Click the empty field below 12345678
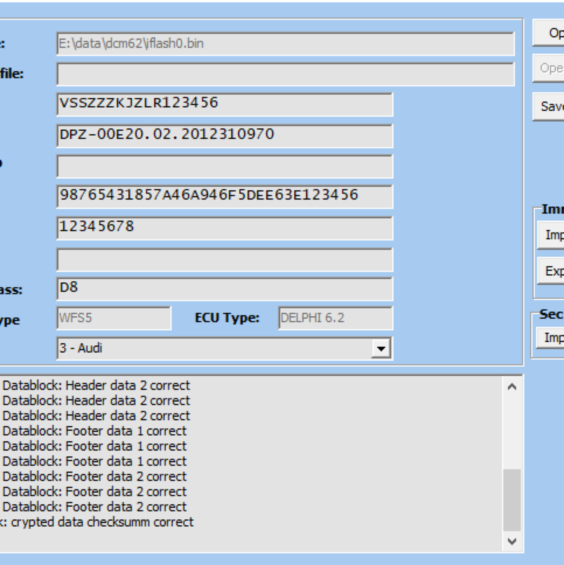The height and width of the screenshot is (565, 564). click(x=225, y=259)
